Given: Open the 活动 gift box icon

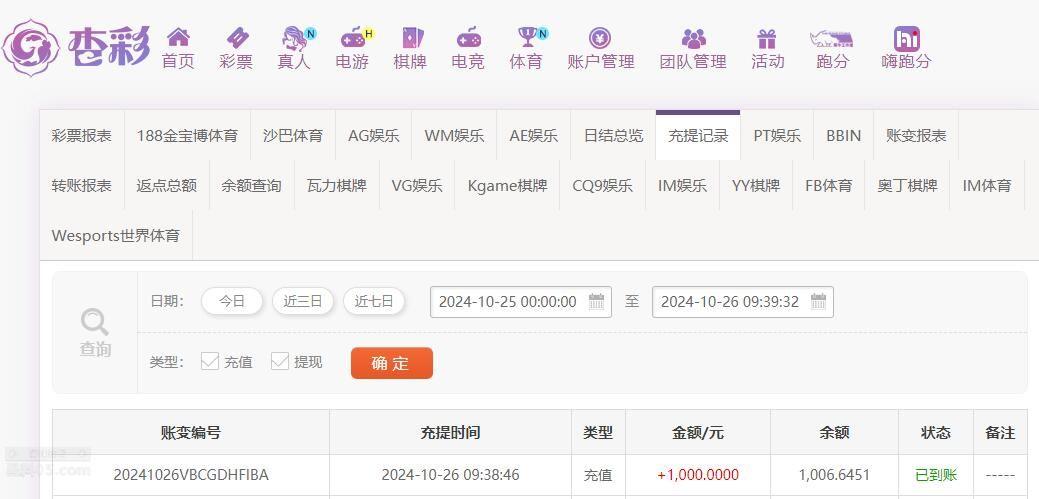Looking at the screenshot, I should [x=767, y=38].
